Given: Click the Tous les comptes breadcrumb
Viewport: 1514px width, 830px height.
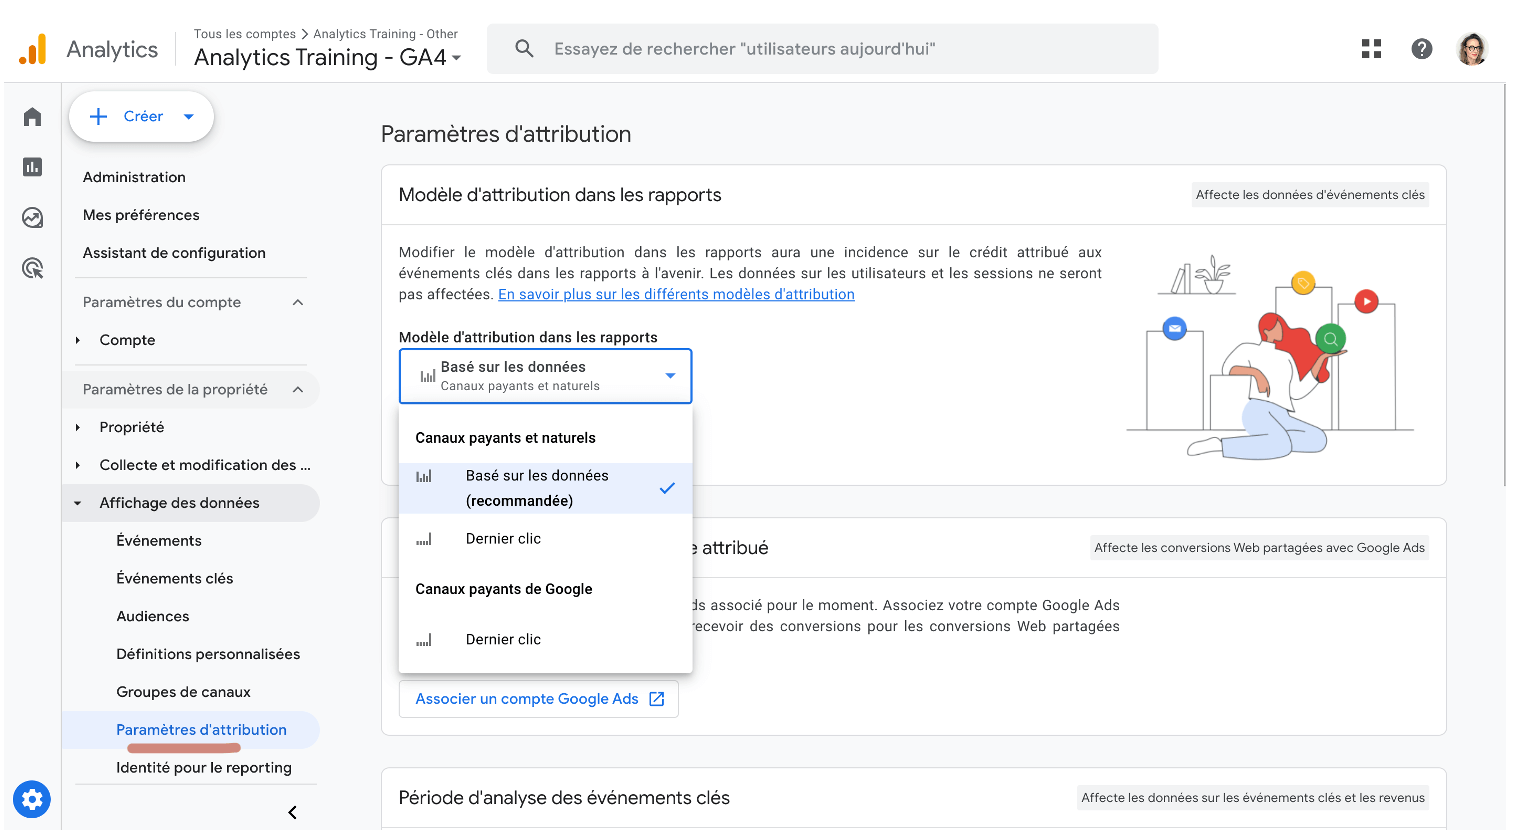Looking at the screenshot, I should point(245,34).
